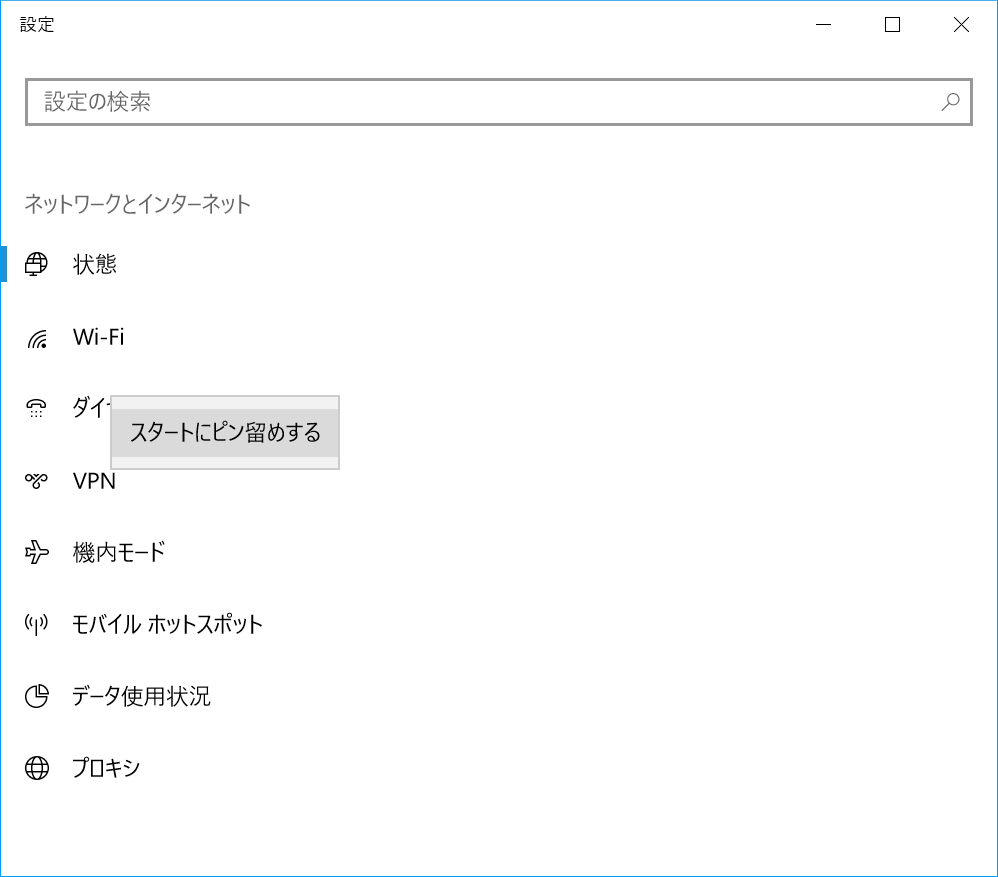The height and width of the screenshot is (877, 998).
Task: Open プロキシ settings page
Action: [106, 768]
